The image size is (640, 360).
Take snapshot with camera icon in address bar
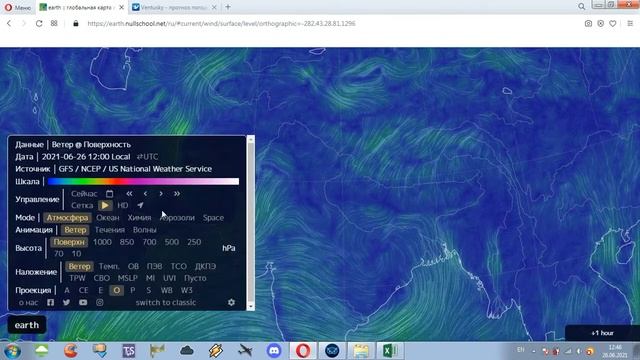tap(588, 24)
